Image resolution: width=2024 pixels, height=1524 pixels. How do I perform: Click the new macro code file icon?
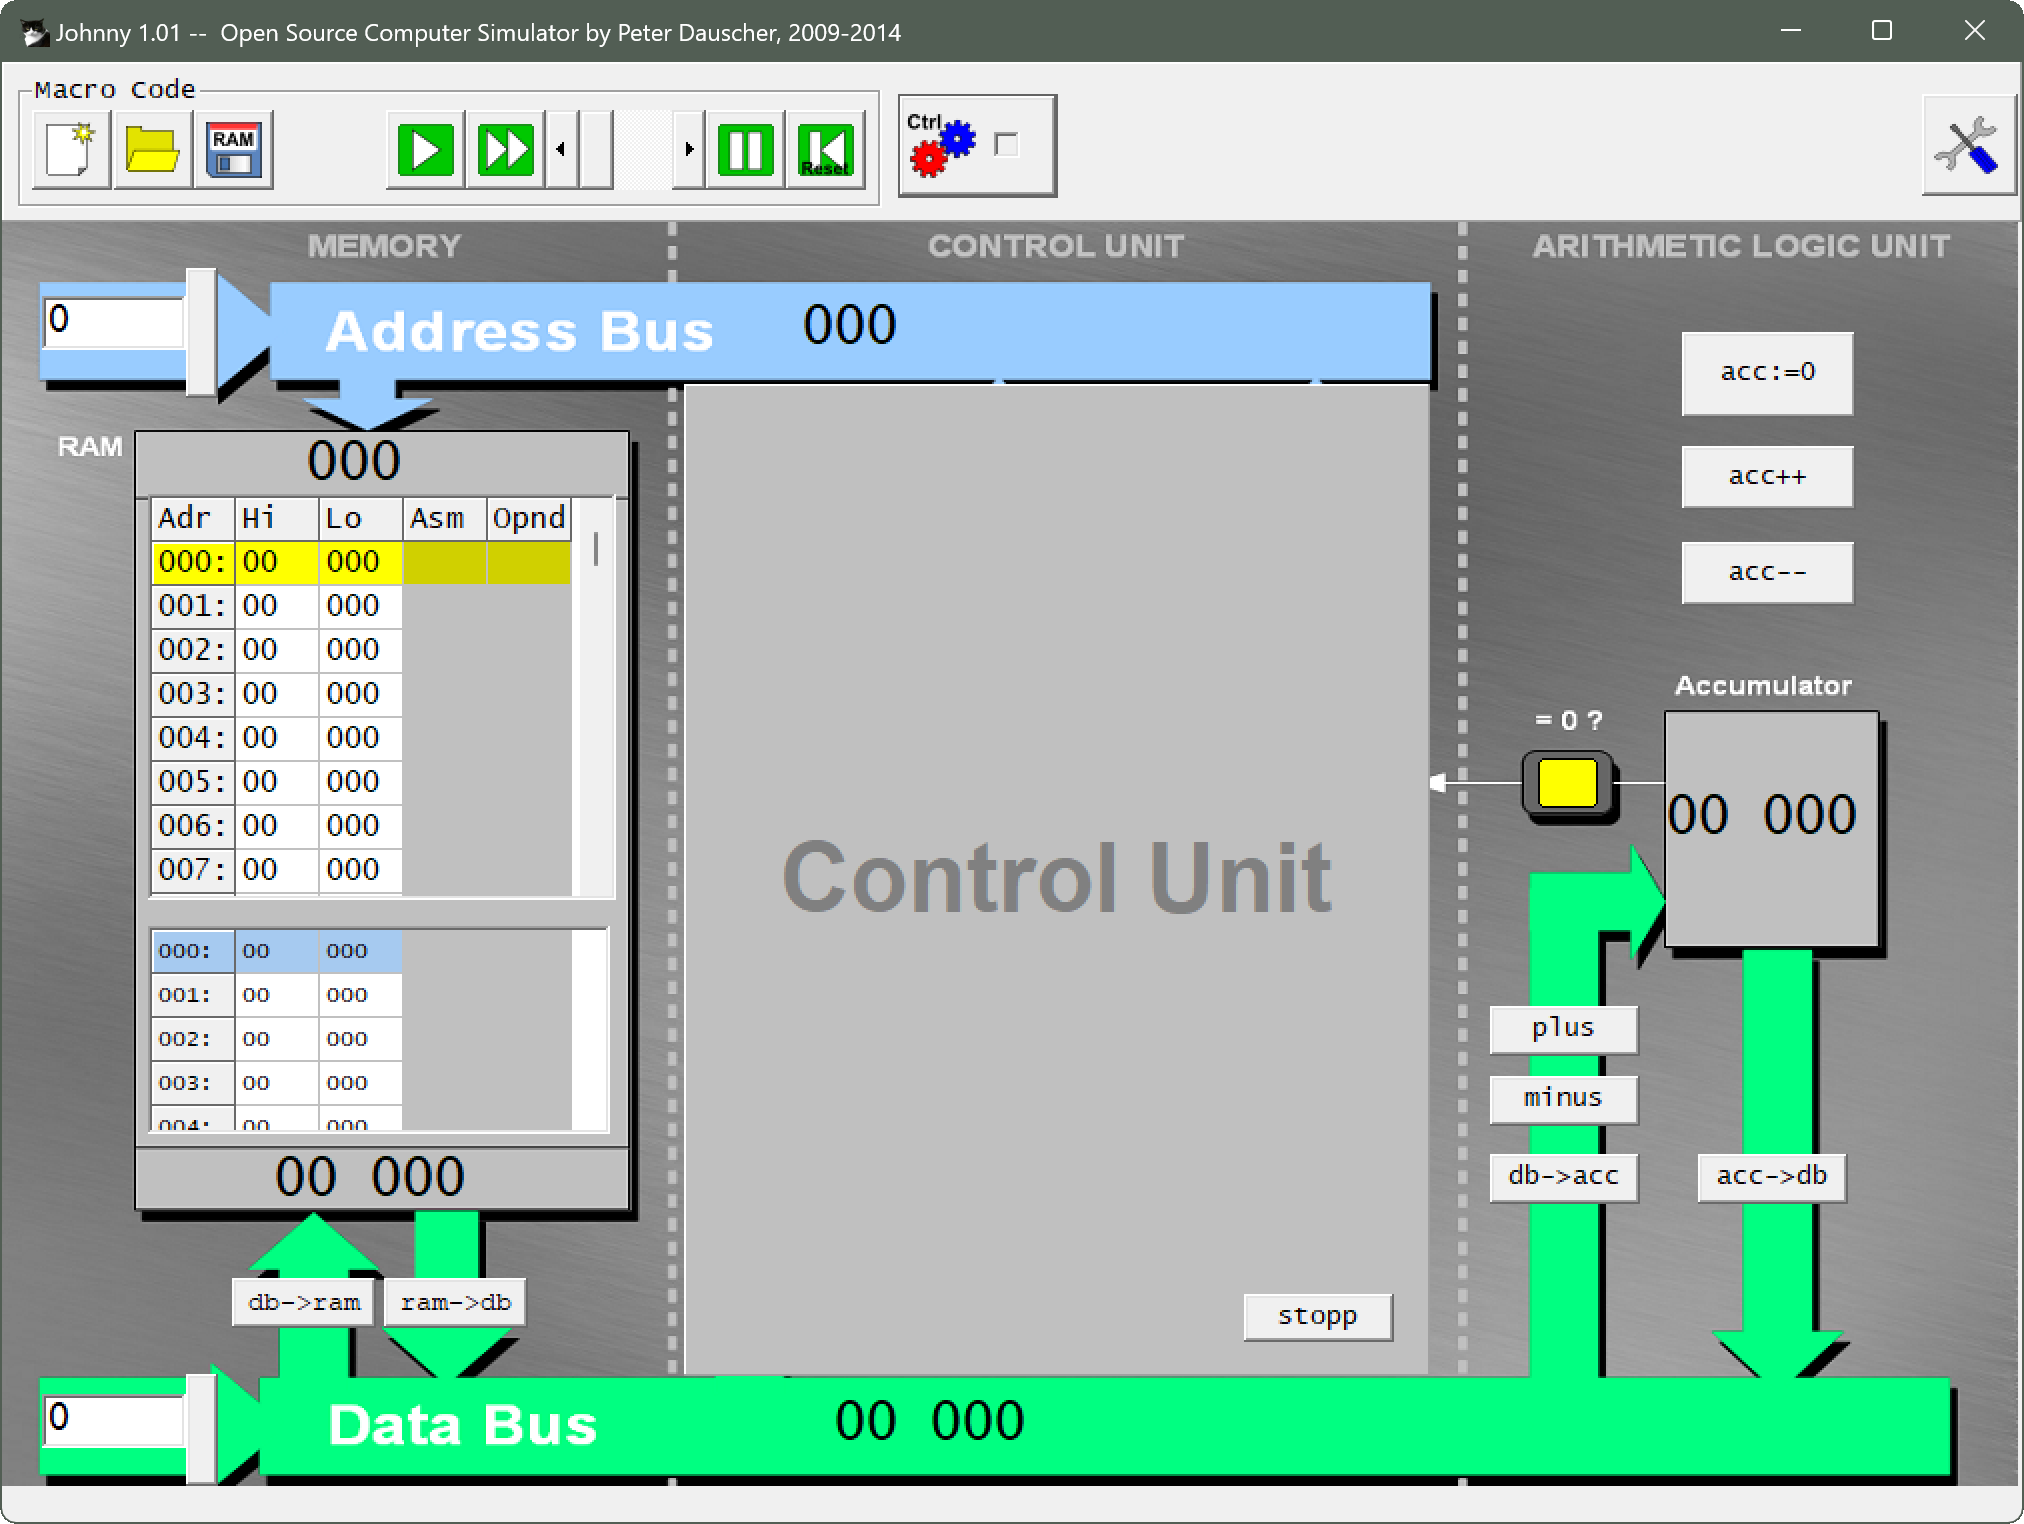pos(70,150)
